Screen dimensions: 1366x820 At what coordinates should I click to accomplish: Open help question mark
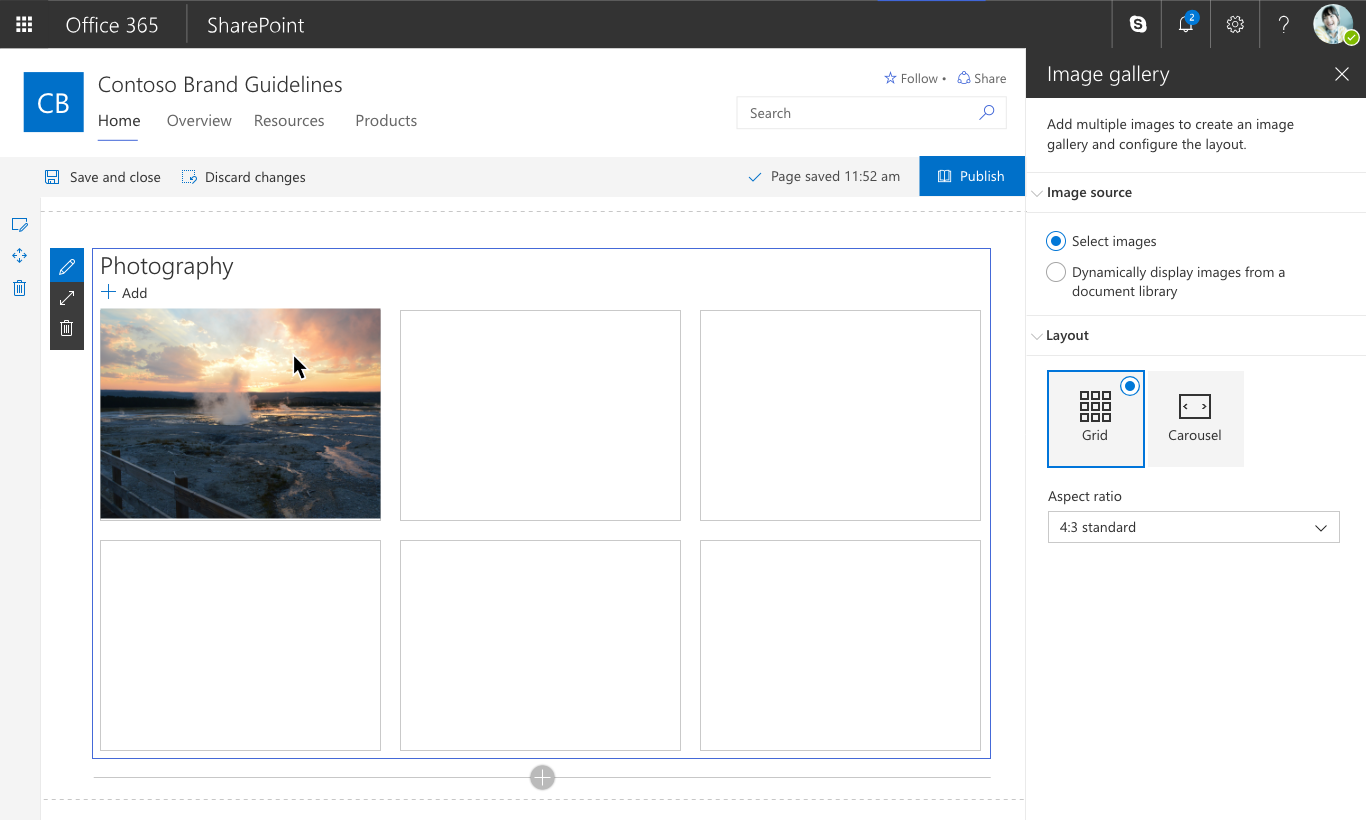(1284, 24)
